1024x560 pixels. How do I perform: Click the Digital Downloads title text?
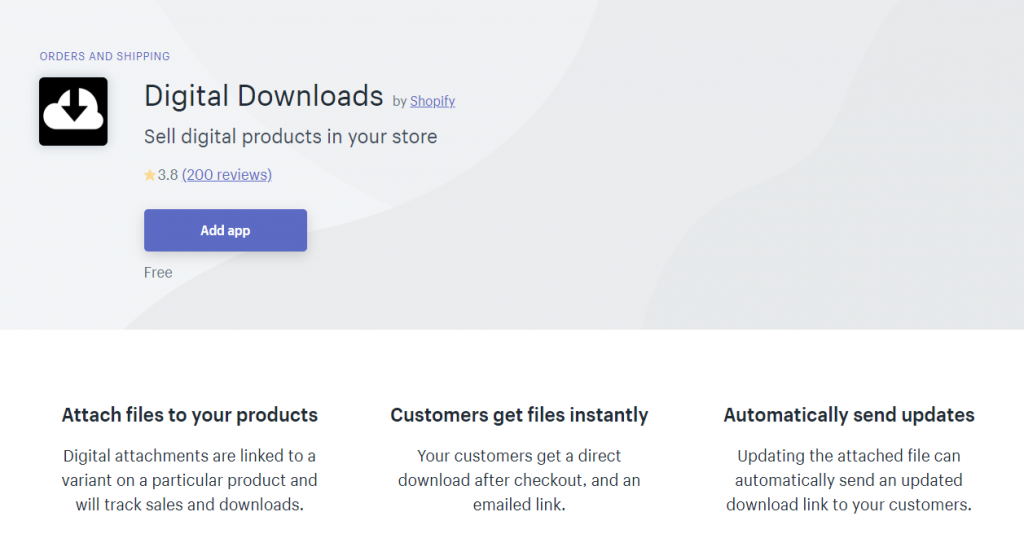tap(263, 96)
